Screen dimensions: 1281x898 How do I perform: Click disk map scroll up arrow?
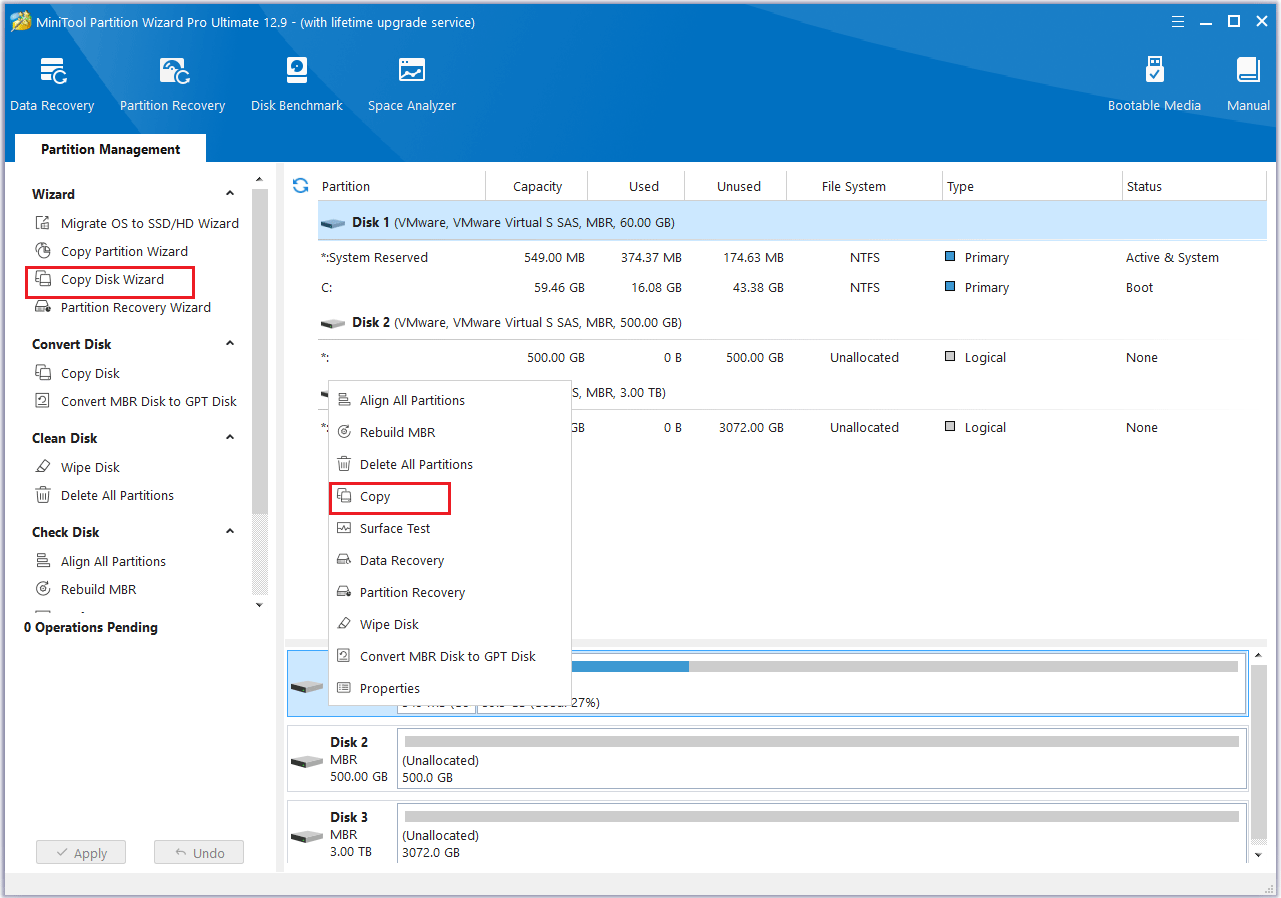point(1259,655)
